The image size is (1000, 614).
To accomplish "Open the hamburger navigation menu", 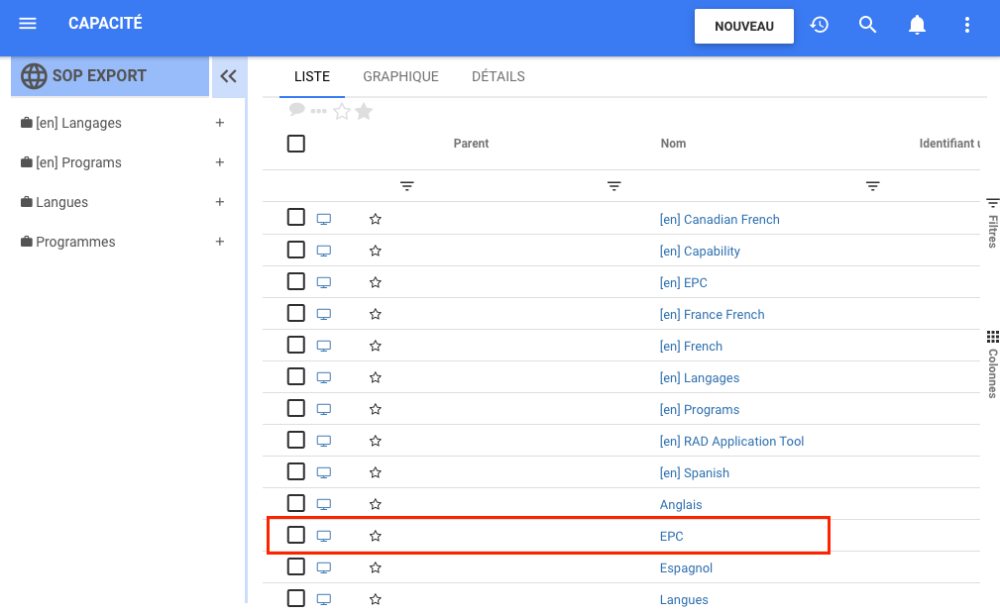I will click(x=28, y=24).
